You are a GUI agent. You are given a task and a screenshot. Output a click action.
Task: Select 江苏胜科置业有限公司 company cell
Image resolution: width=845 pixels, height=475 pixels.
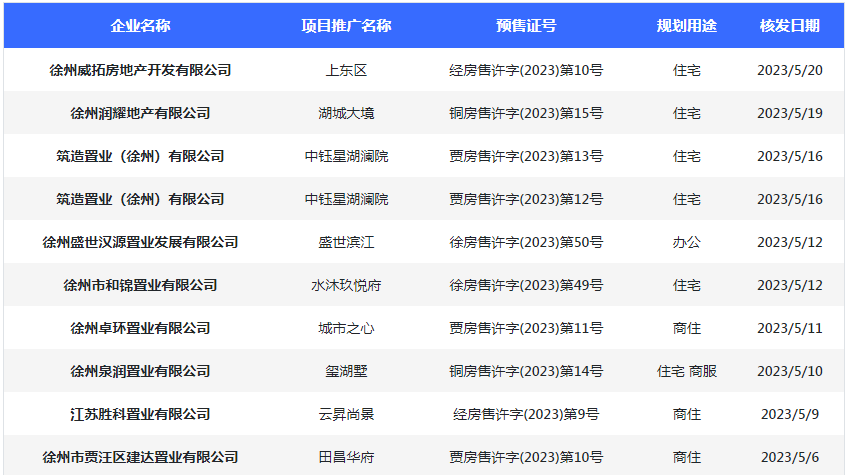140,414
